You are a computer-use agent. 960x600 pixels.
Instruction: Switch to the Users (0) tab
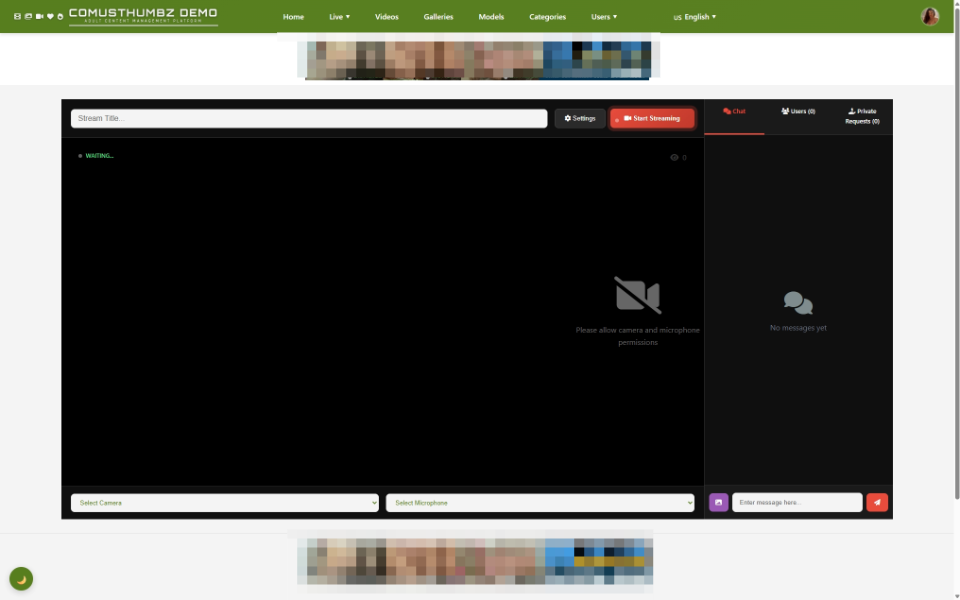pyautogui.click(x=798, y=111)
